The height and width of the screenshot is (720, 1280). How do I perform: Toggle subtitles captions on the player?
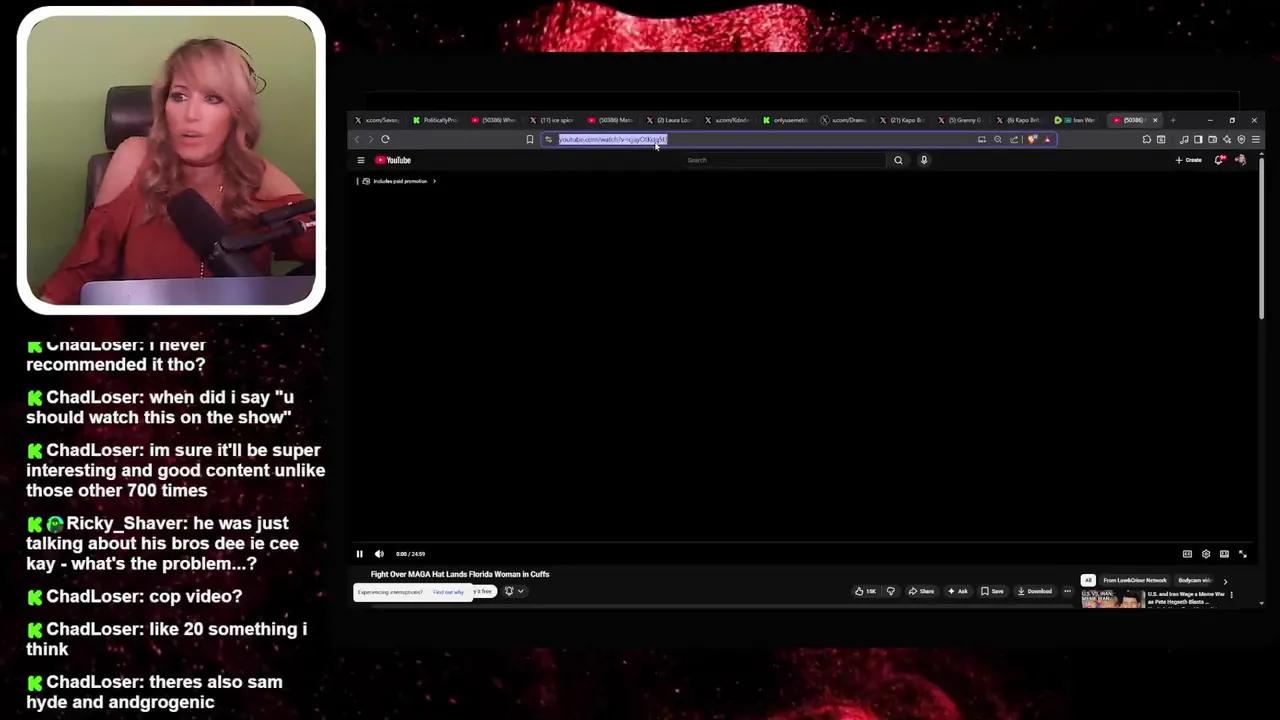(1187, 554)
